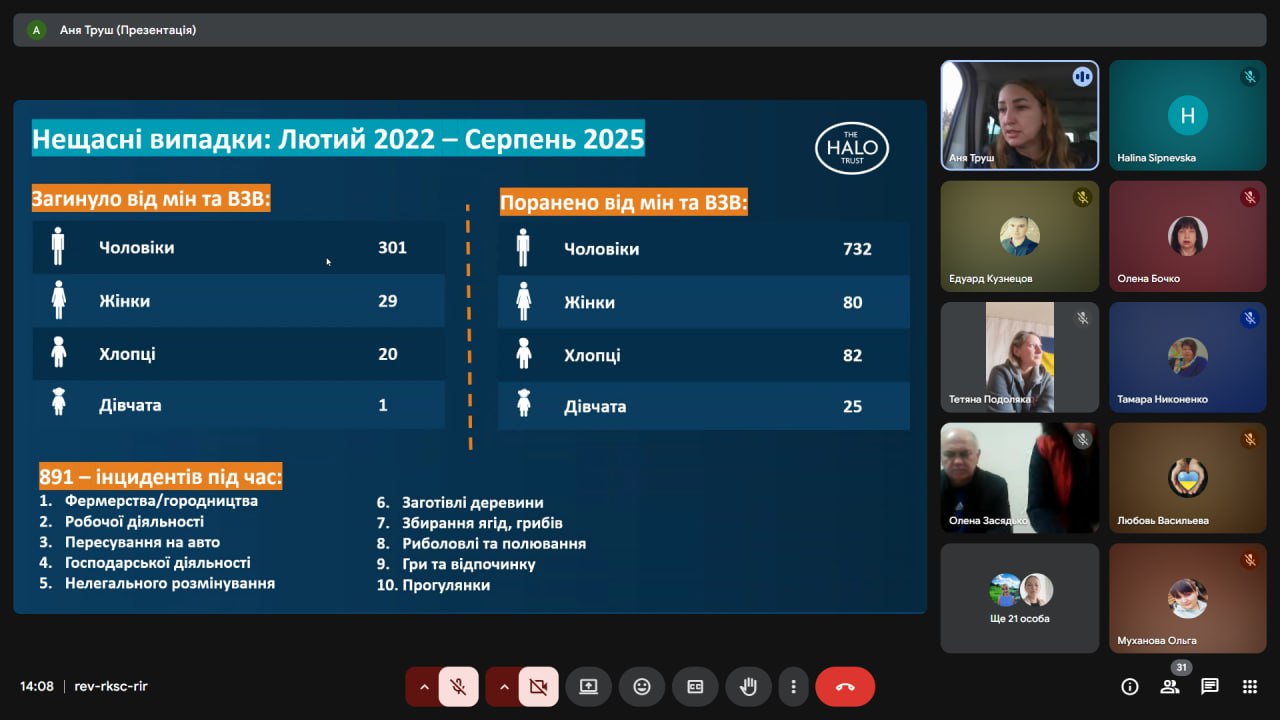Toggle the muted microphone button
The height and width of the screenshot is (720, 1280).
pos(458,687)
